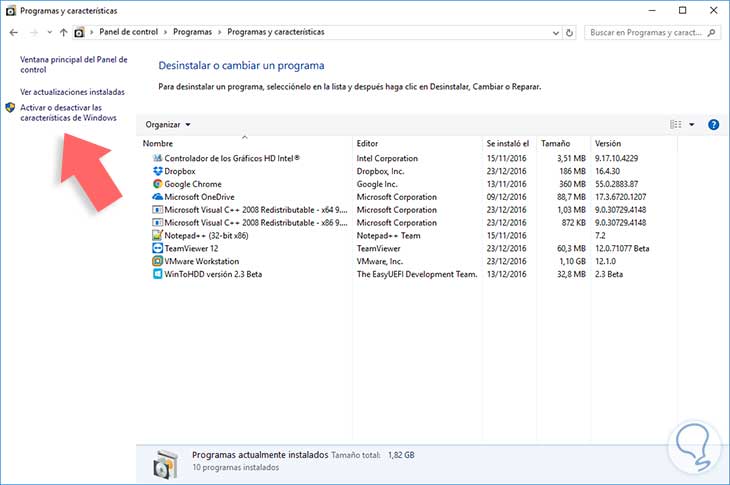This screenshot has height=485, width=730.
Task: Open the Panel de control breadcrumb
Action: click(x=128, y=32)
